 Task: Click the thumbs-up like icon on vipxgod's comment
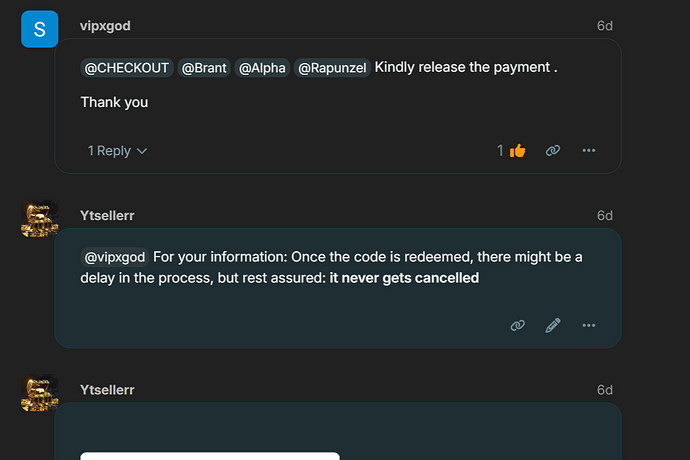[518, 151]
